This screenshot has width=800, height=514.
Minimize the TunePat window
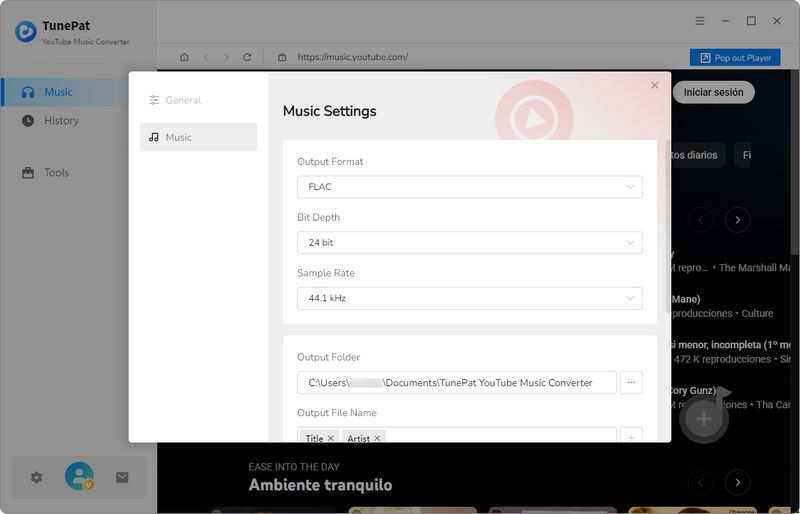(x=725, y=21)
